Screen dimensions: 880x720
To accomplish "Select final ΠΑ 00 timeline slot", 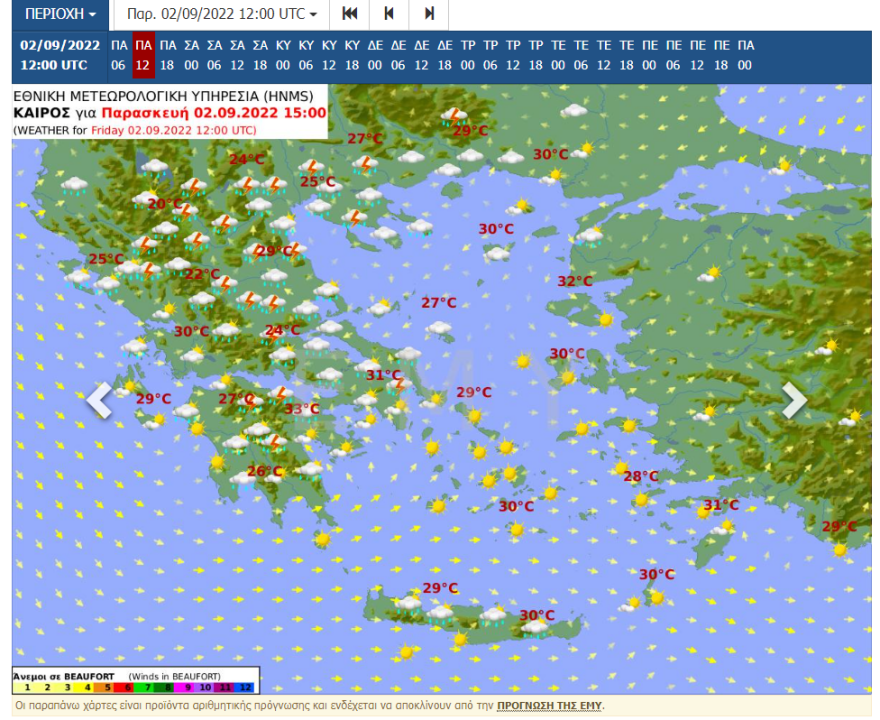I will click(745, 55).
